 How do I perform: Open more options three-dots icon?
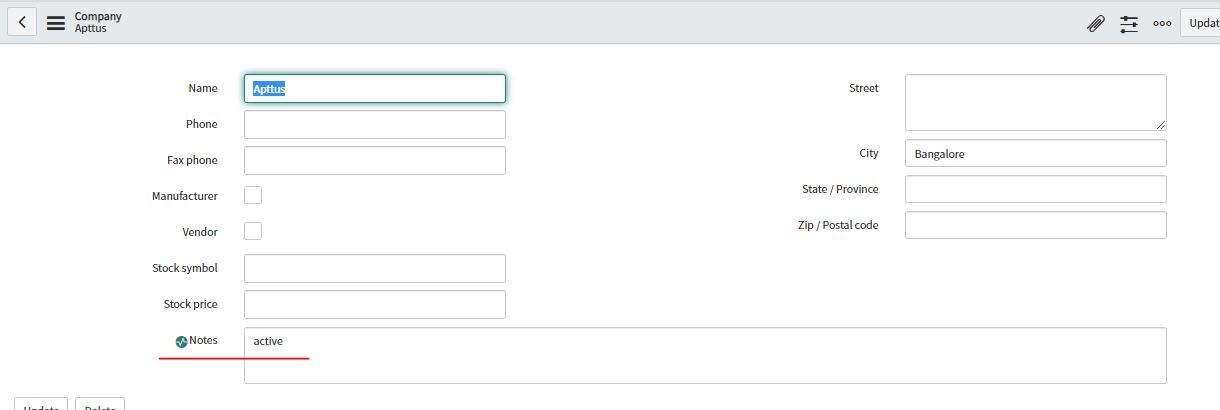coord(1162,23)
